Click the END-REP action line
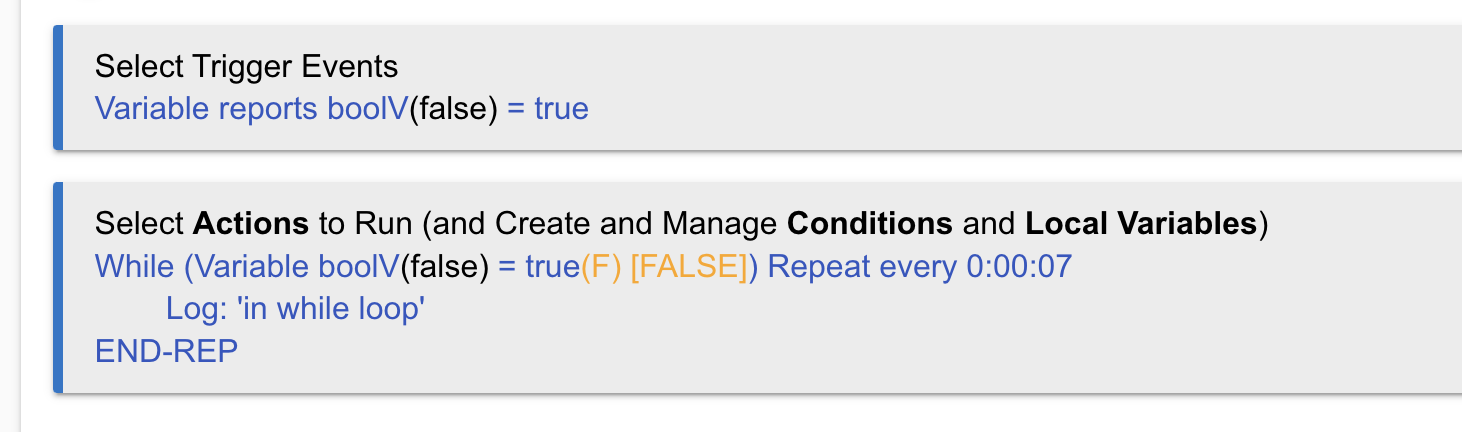The height and width of the screenshot is (432, 1462). (x=166, y=351)
